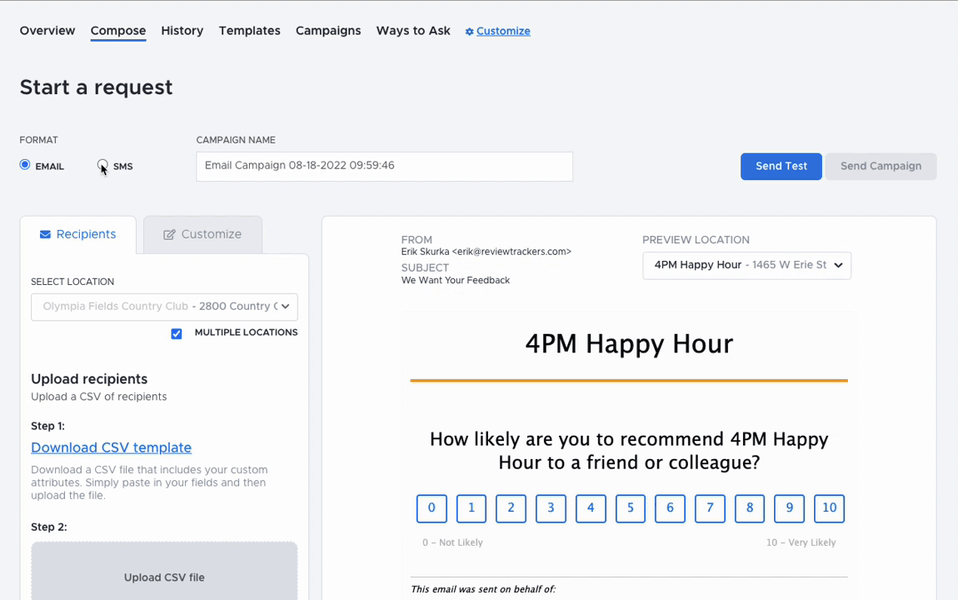Viewport: 958px width, 600px height.
Task: Select rating 9 in the preview
Action: (x=789, y=508)
